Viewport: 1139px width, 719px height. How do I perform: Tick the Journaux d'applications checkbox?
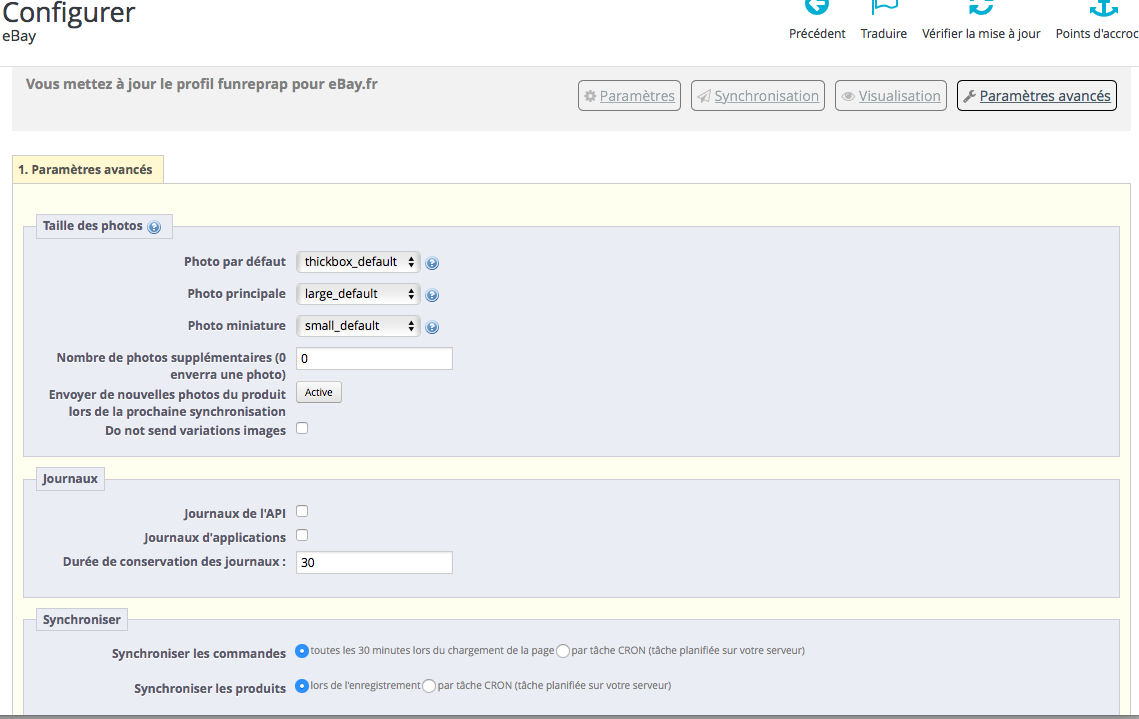click(302, 535)
